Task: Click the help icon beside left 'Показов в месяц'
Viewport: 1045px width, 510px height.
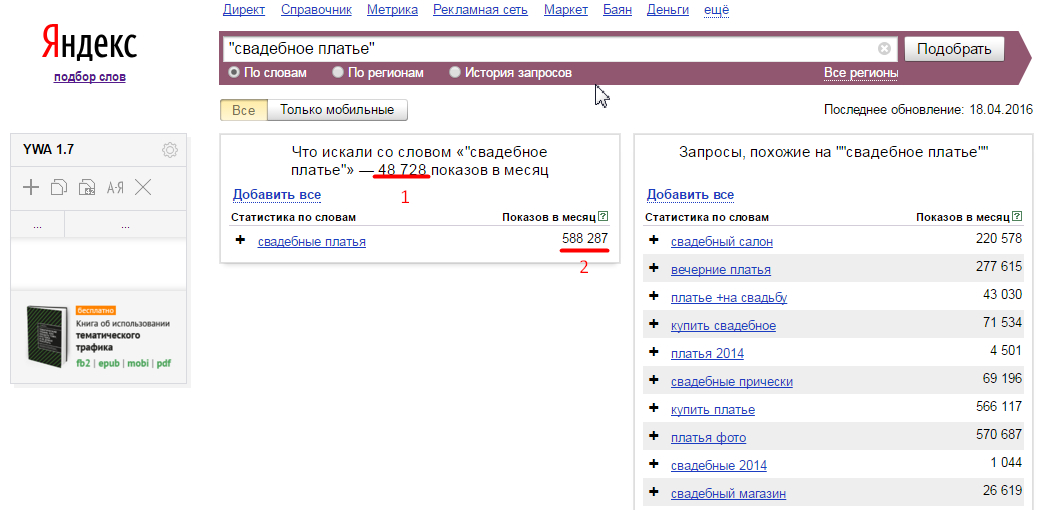Action: coord(603,217)
